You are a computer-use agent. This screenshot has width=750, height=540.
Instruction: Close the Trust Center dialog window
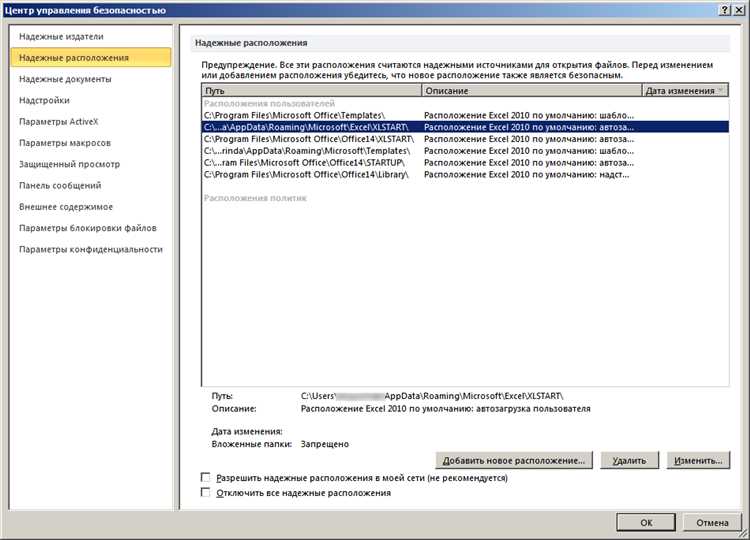738,10
